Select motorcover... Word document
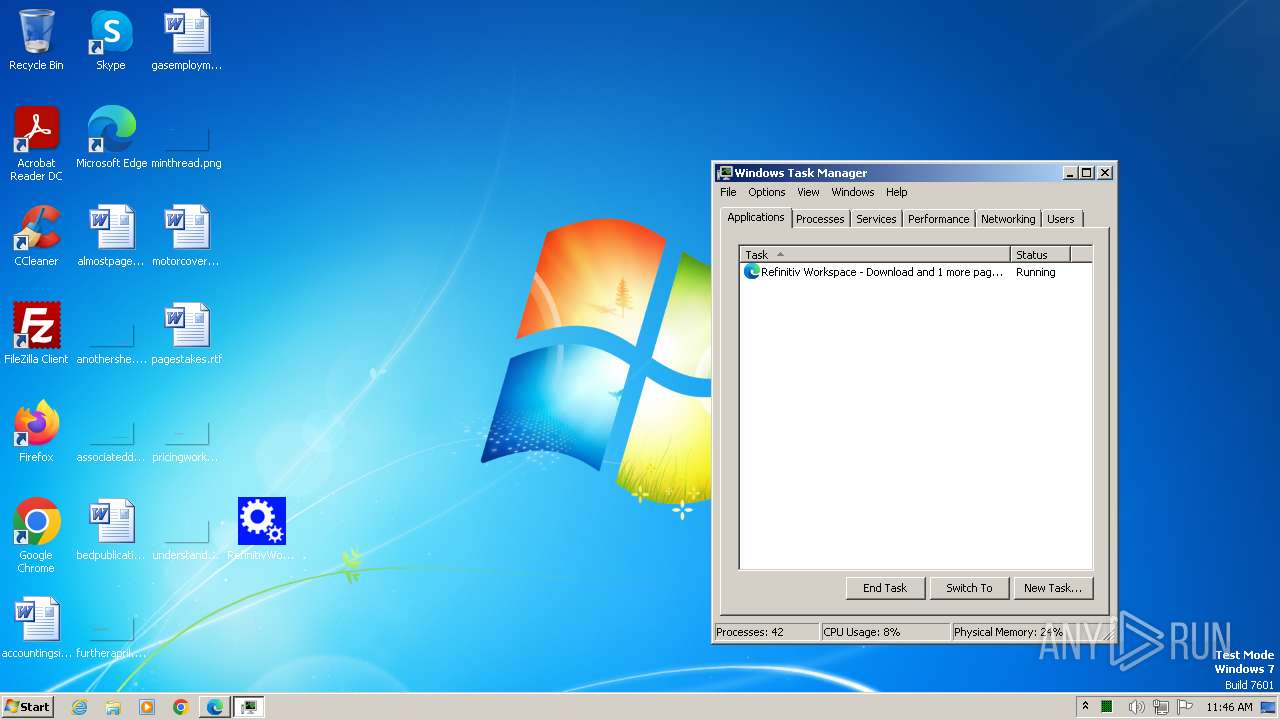The width and height of the screenshot is (1280, 720). [187, 236]
